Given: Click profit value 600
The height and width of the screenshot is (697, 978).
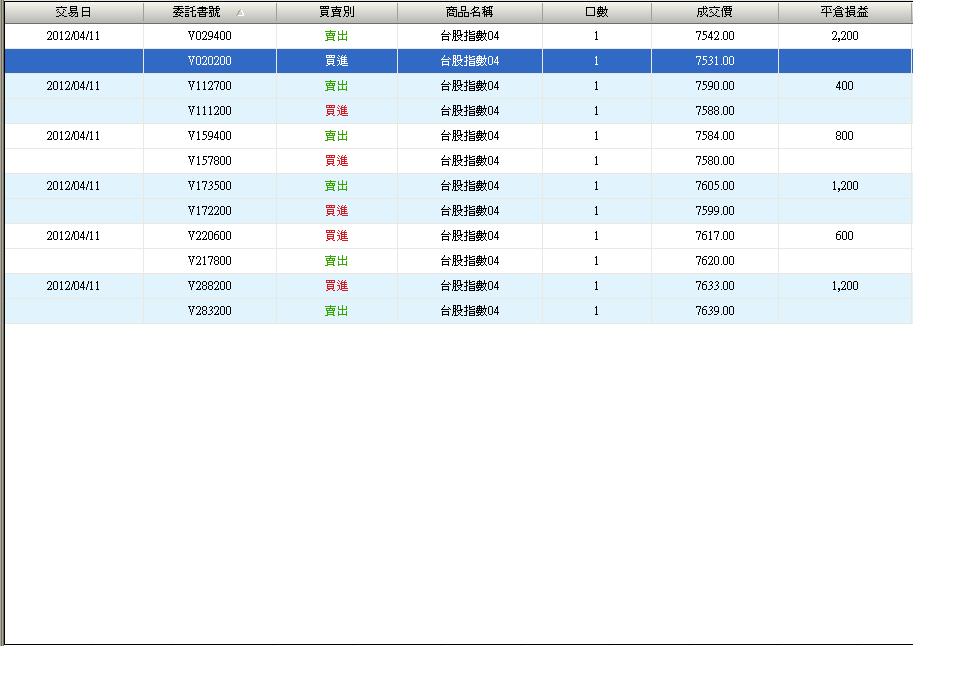Looking at the screenshot, I should (845, 236).
